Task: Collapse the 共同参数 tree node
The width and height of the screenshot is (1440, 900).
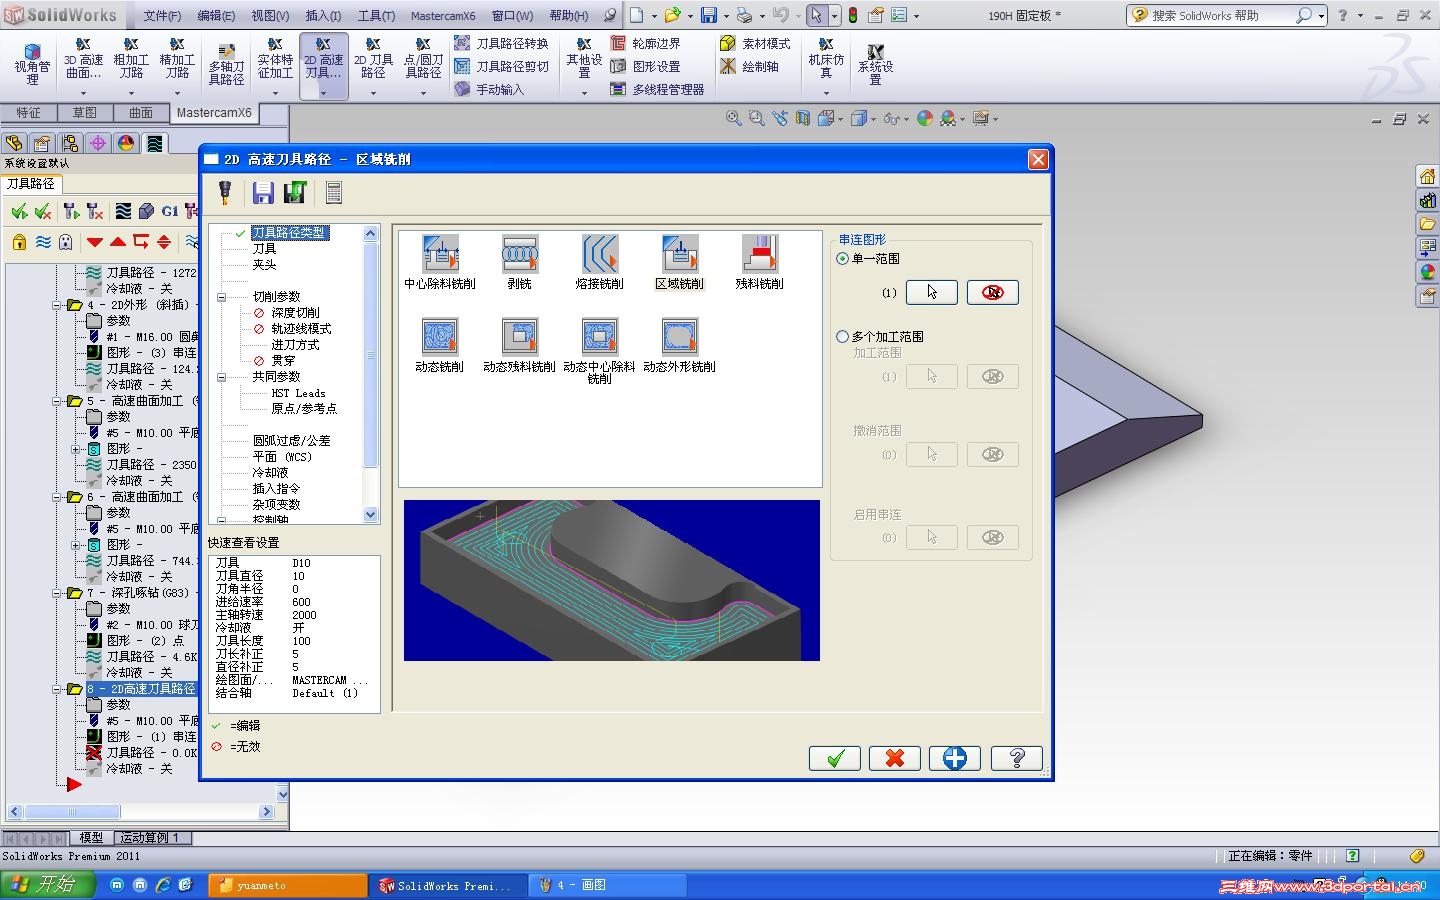Action: click(222, 377)
